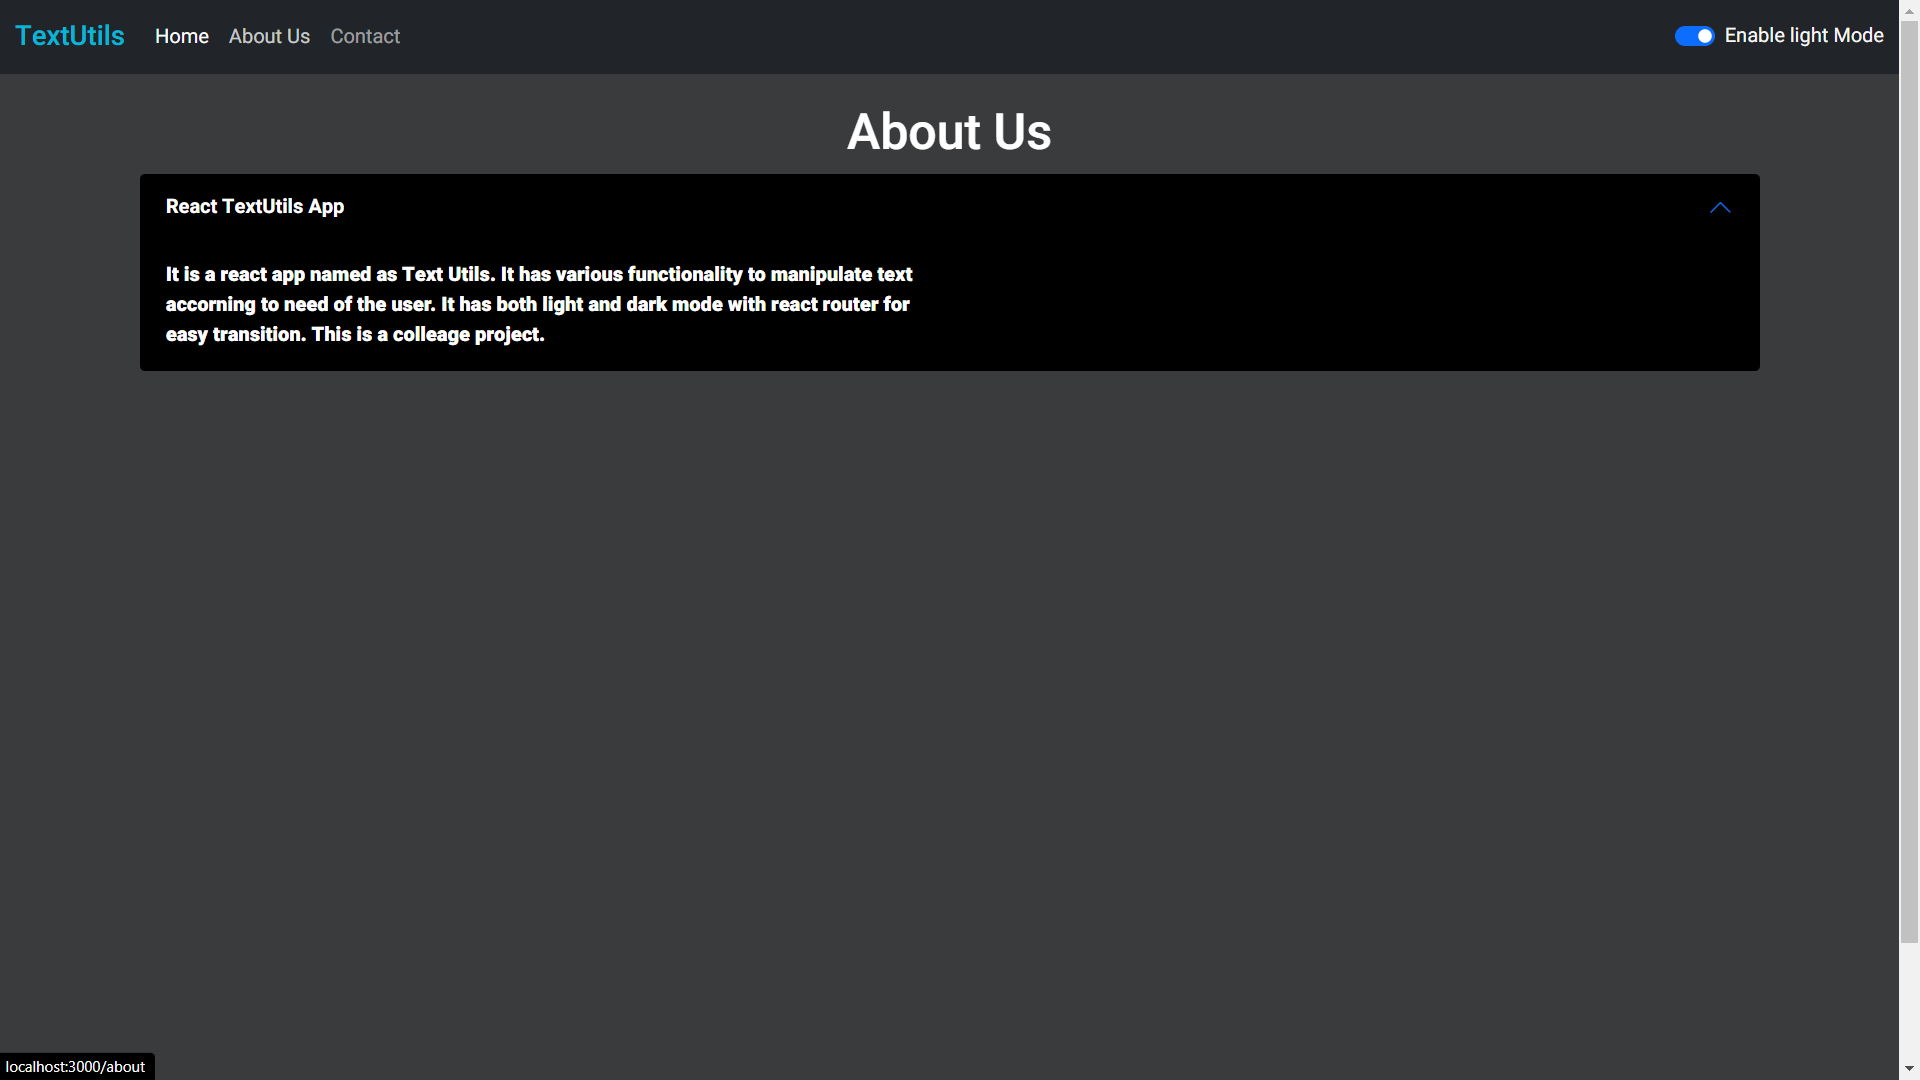Click the empty middle area of the navbar
Viewport: 1920px width, 1080px height.
pos(1000,37)
